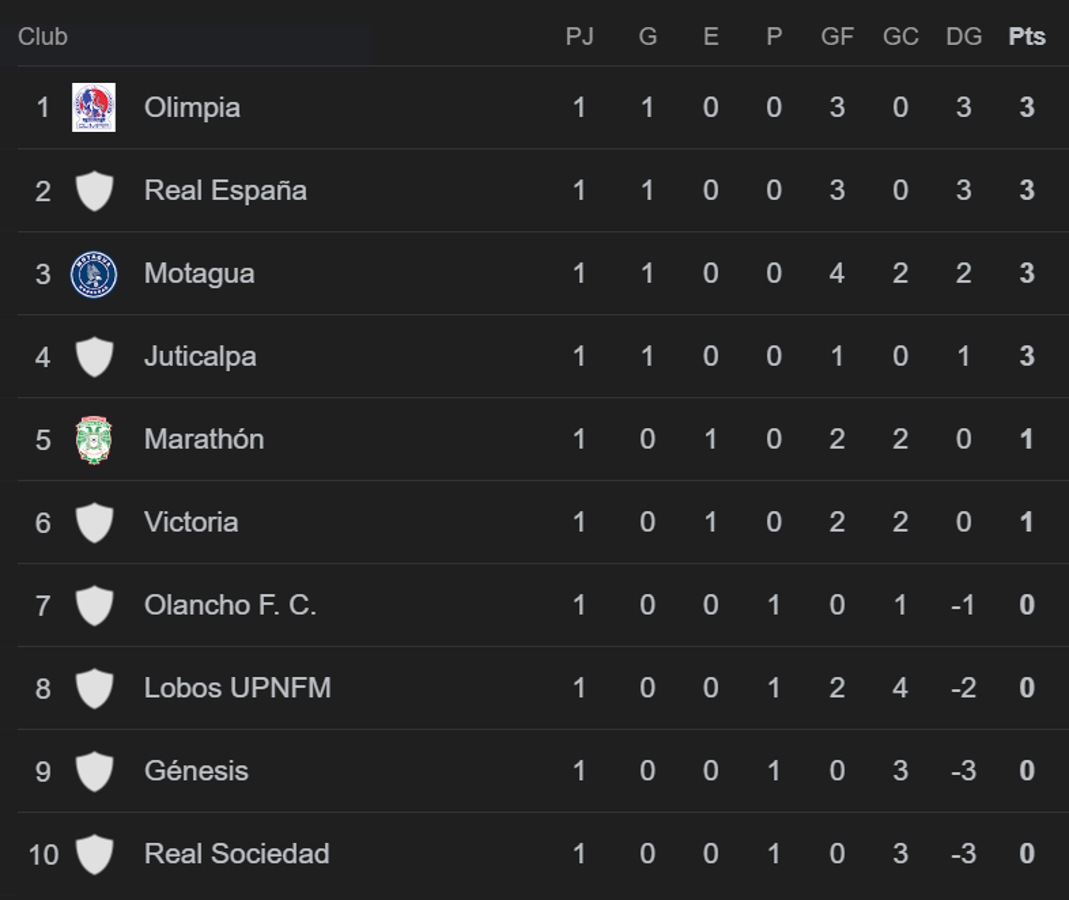Click the Olancho F. C. shield badge

point(95,605)
